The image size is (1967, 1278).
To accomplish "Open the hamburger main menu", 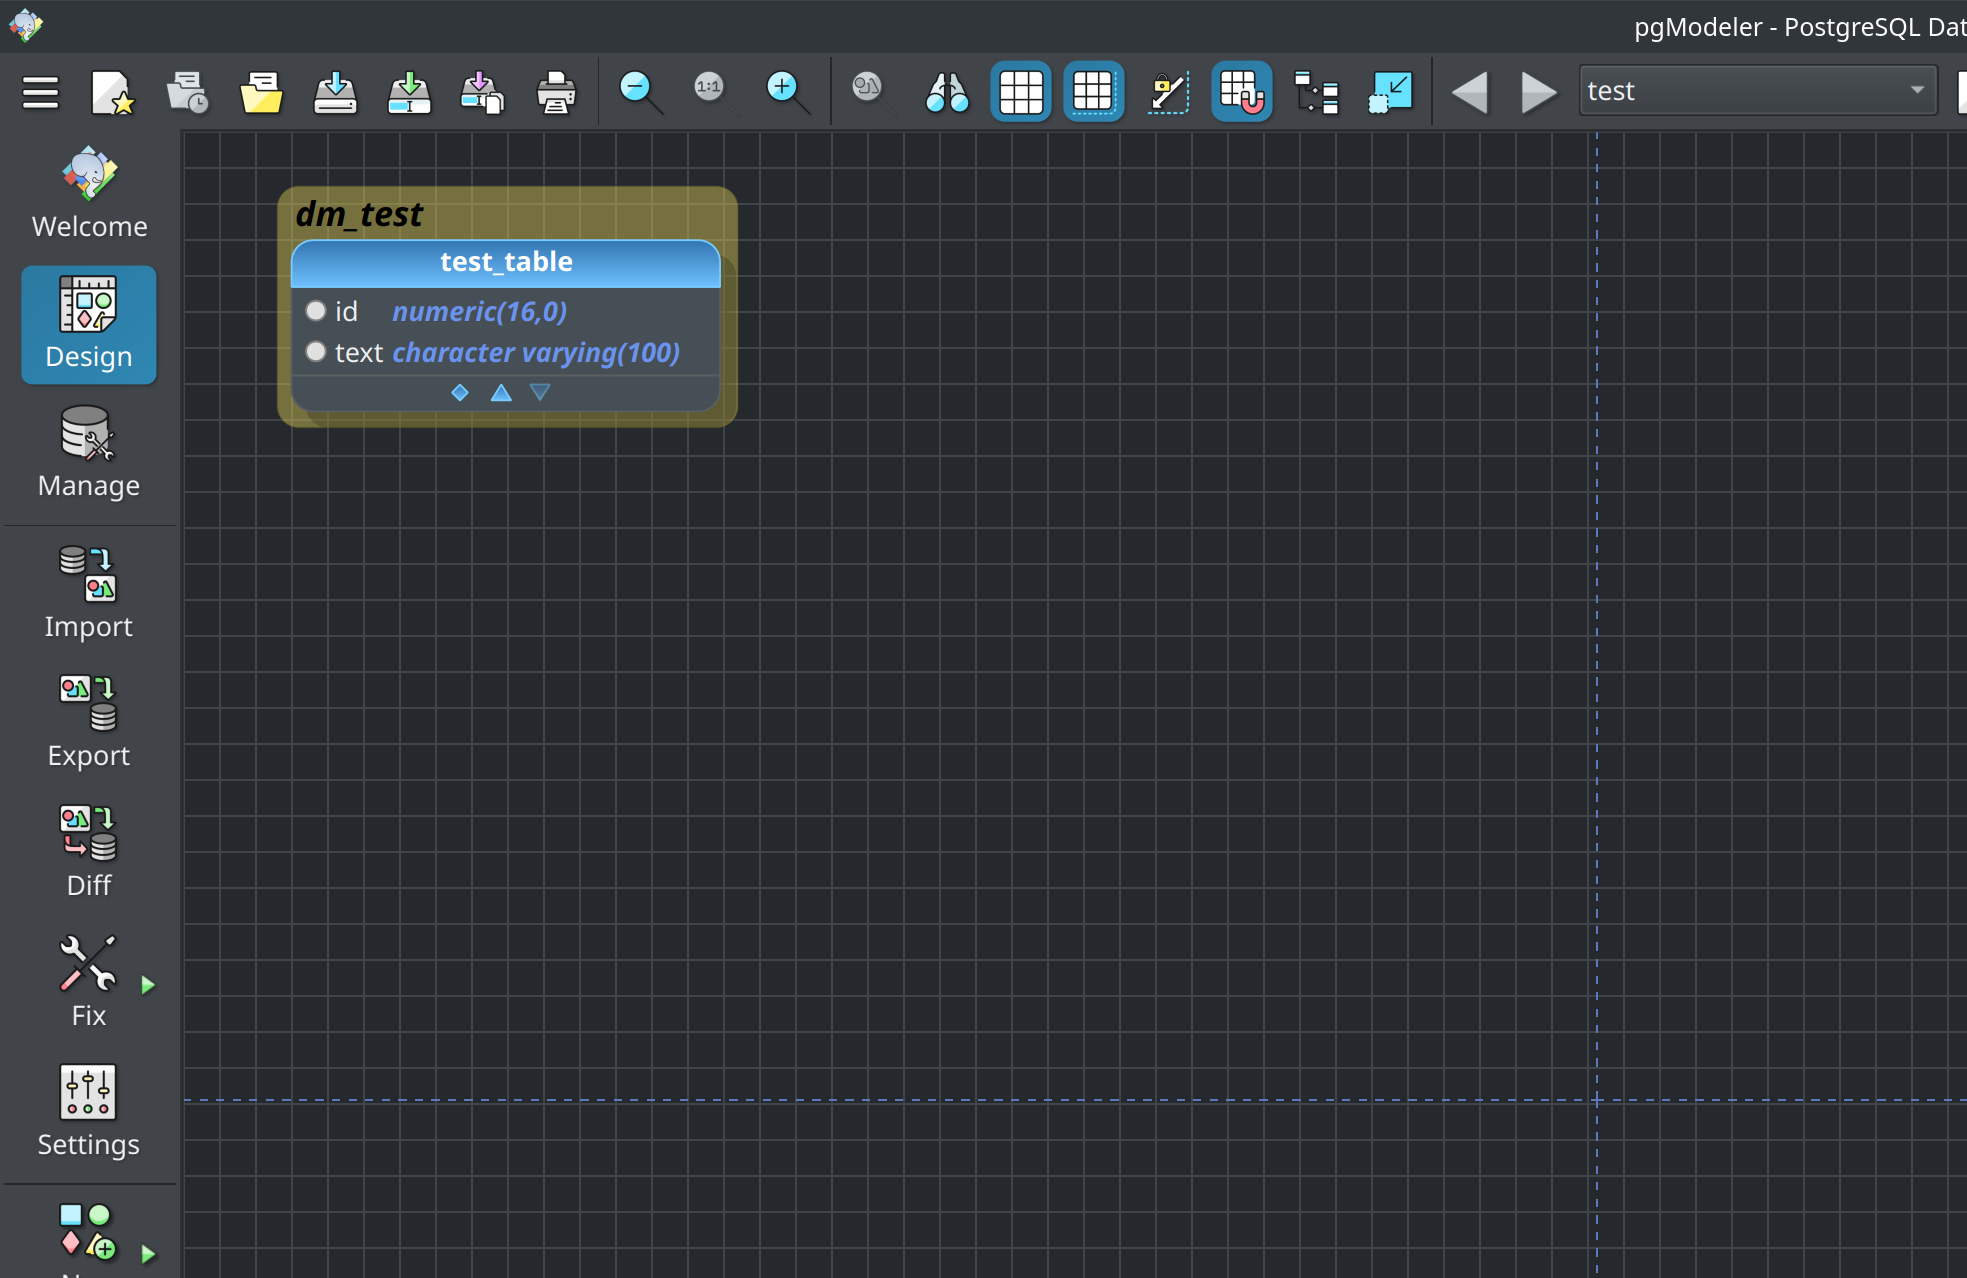I will coord(40,92).
